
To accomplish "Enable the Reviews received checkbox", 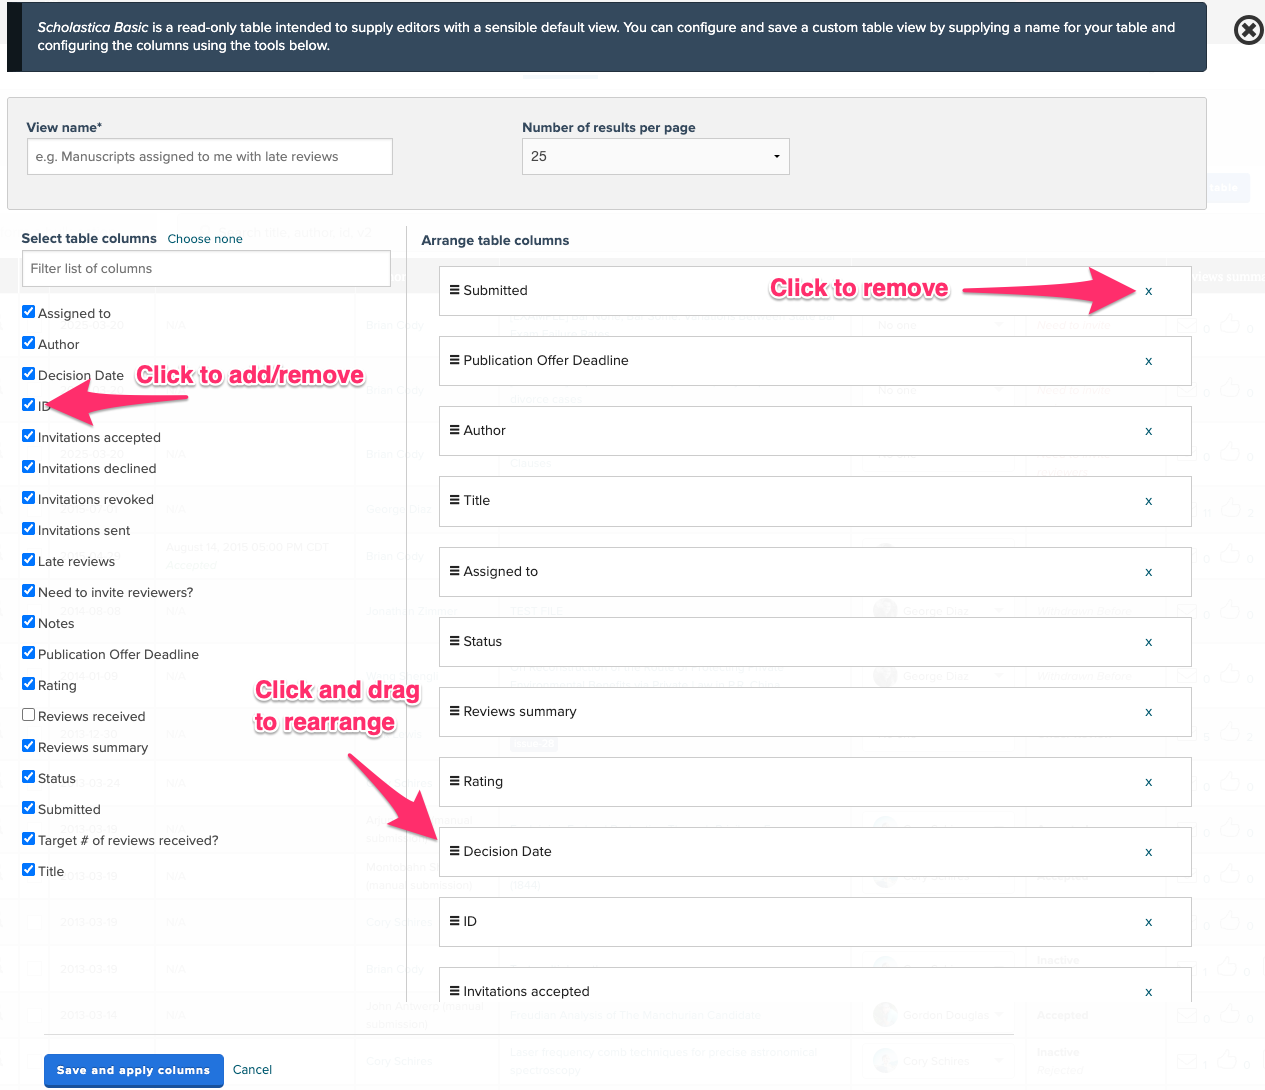I will (29, 715).
